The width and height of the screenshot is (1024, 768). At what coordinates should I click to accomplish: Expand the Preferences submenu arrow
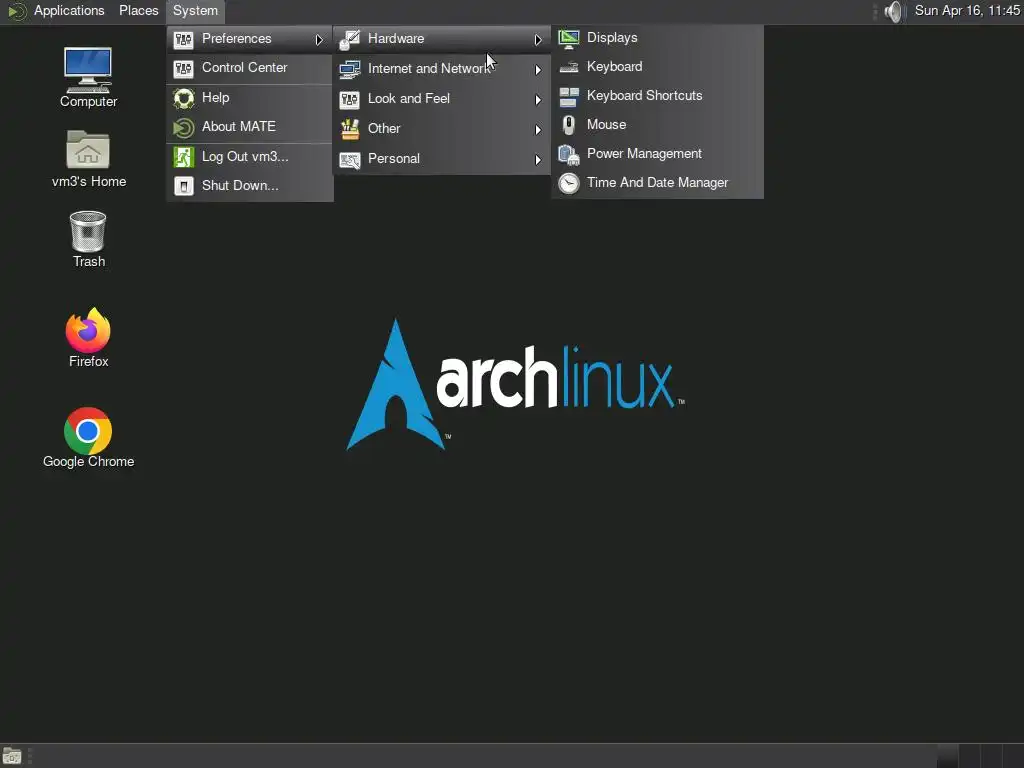(x=319, y=40)
